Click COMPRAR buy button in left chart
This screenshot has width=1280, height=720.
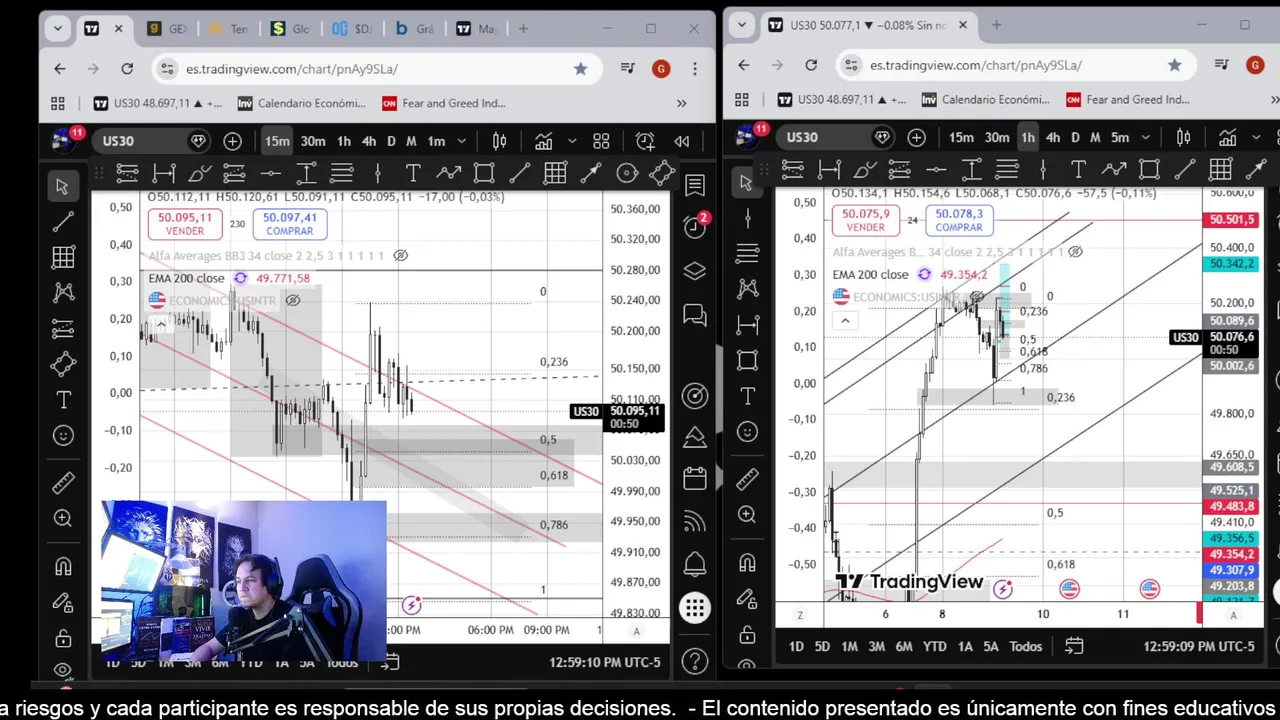[x=290, y=224]
